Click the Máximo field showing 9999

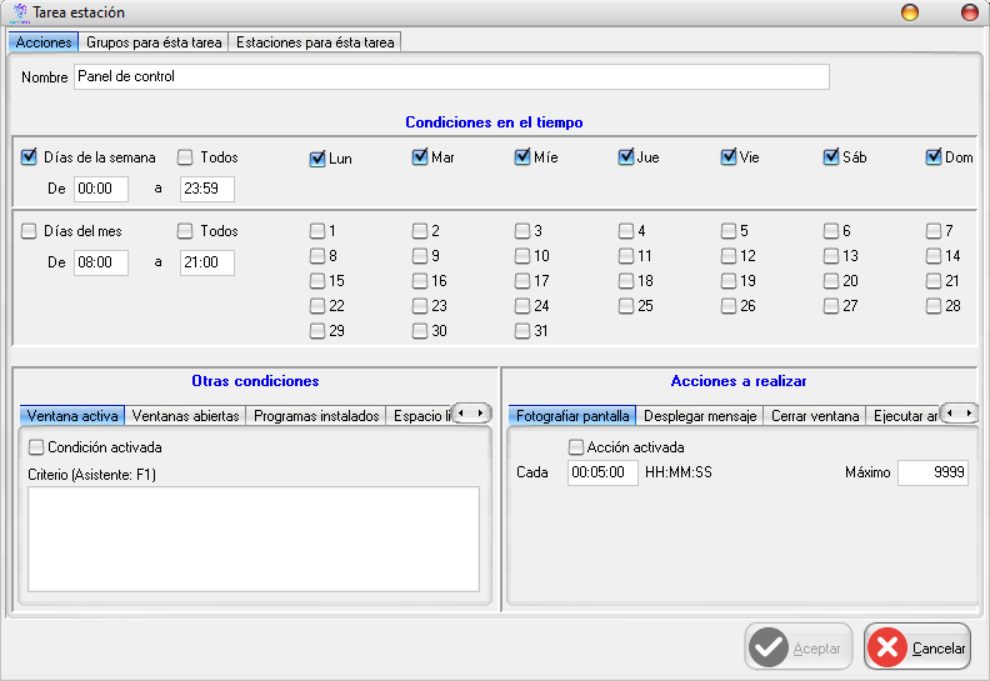click(933, 473)
